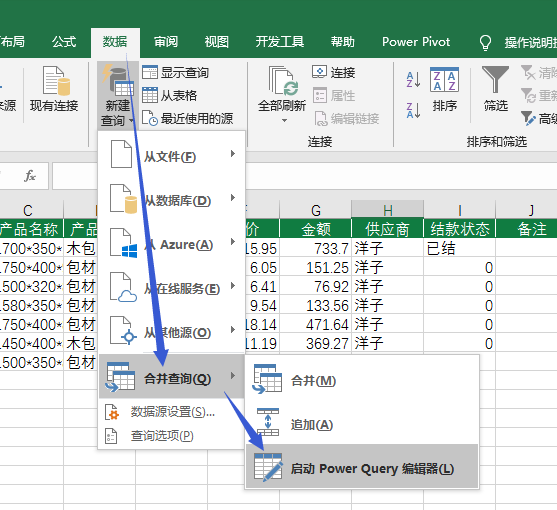Select 合并查询(Q) menu entry
This screenshot has height=510, width=557.
pos(172,376)
